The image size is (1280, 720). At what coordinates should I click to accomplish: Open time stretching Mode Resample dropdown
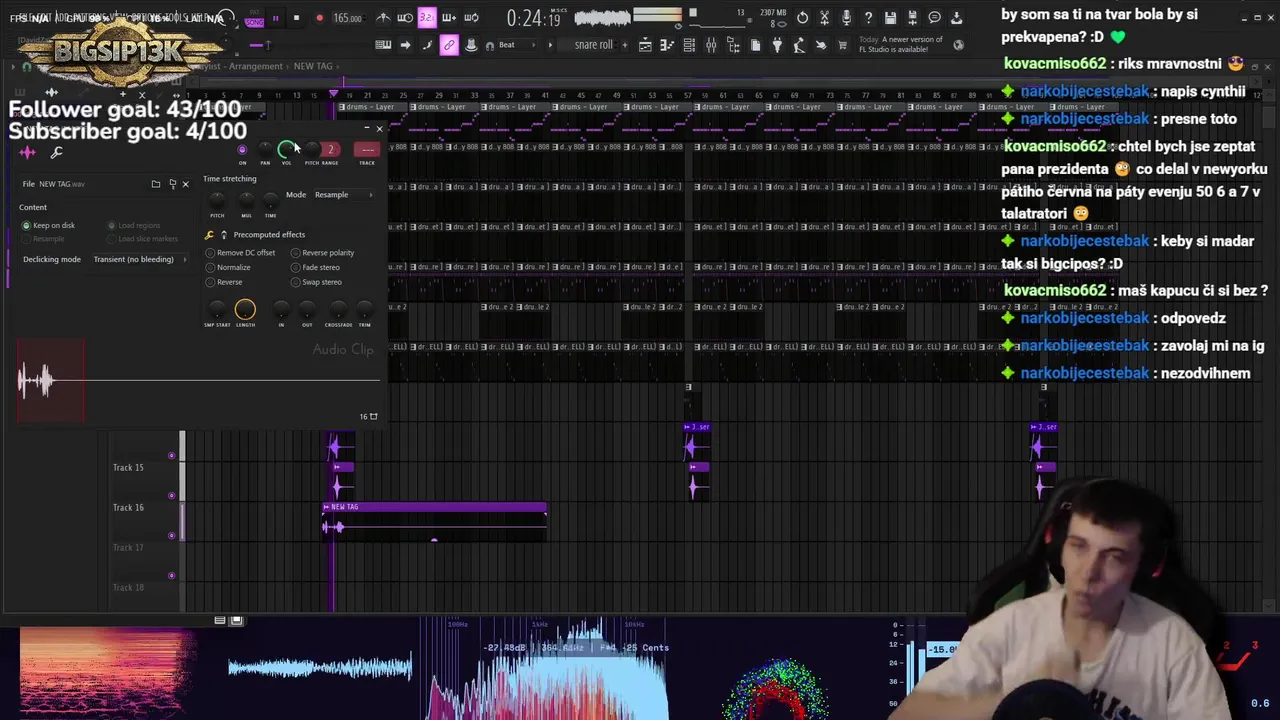click(343, 195)
